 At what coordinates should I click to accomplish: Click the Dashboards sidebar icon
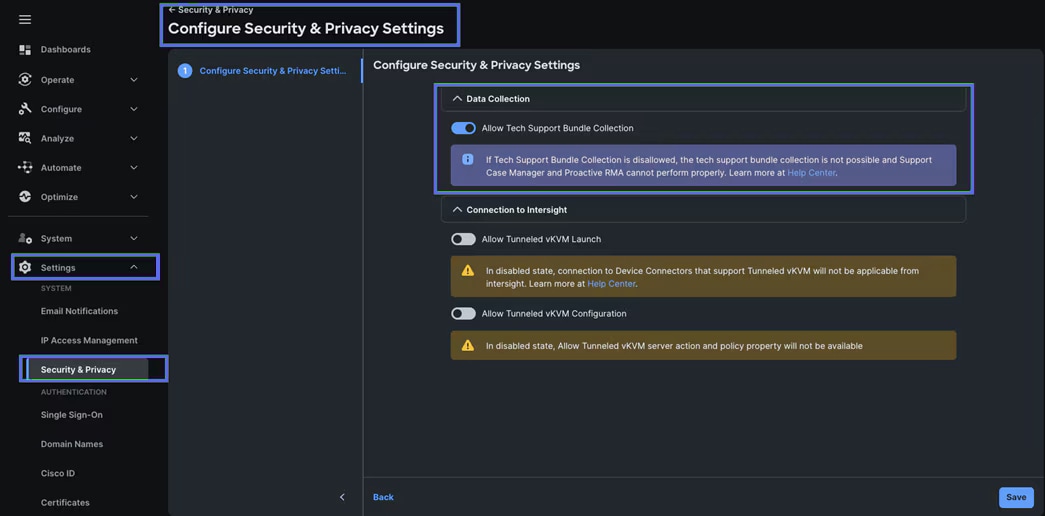click(x=25, y=49)
